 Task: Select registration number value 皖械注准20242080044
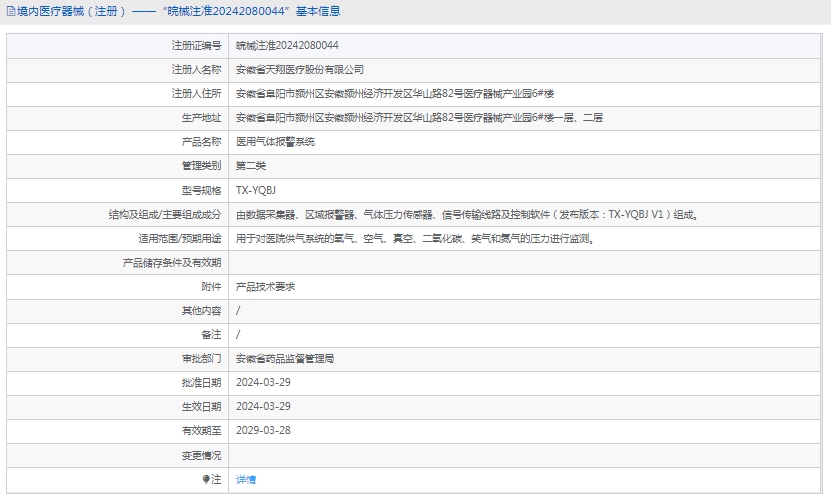click(x=287, y=46)
